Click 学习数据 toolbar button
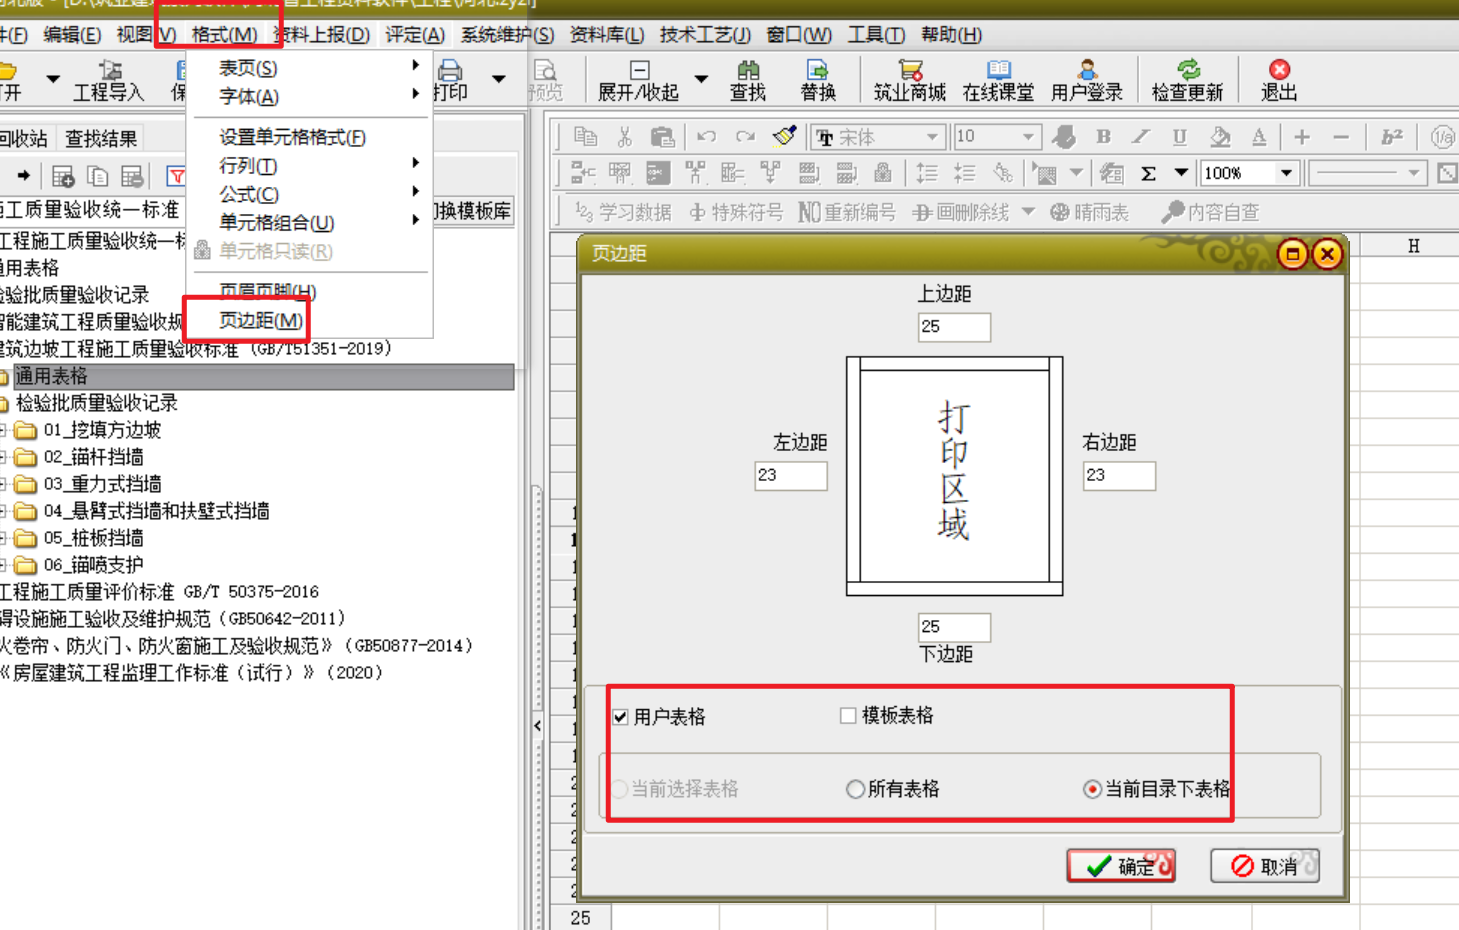This screenshot has height=930, width=1459. coord(623,212)
